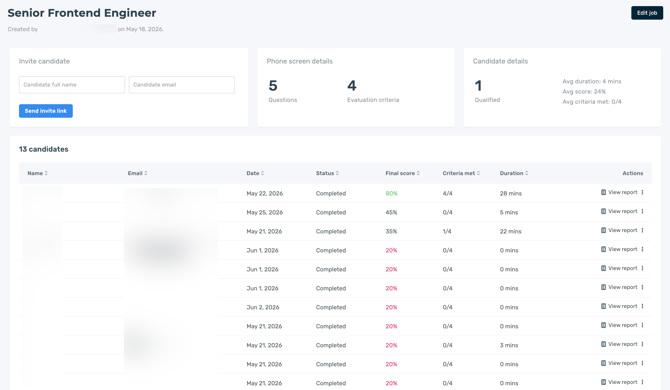Open the kebab menu for the May 25, 2026 row
The height and width of the screenshot is (390, 670).
(x=642, y=211)
